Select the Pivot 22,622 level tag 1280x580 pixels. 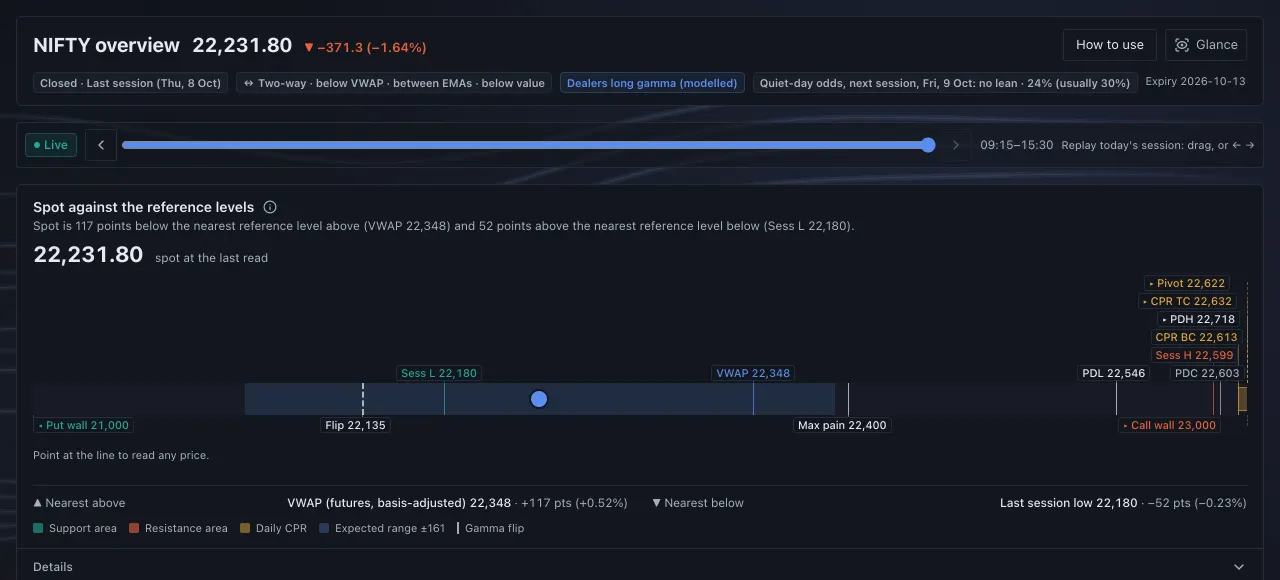point(1186,283)
